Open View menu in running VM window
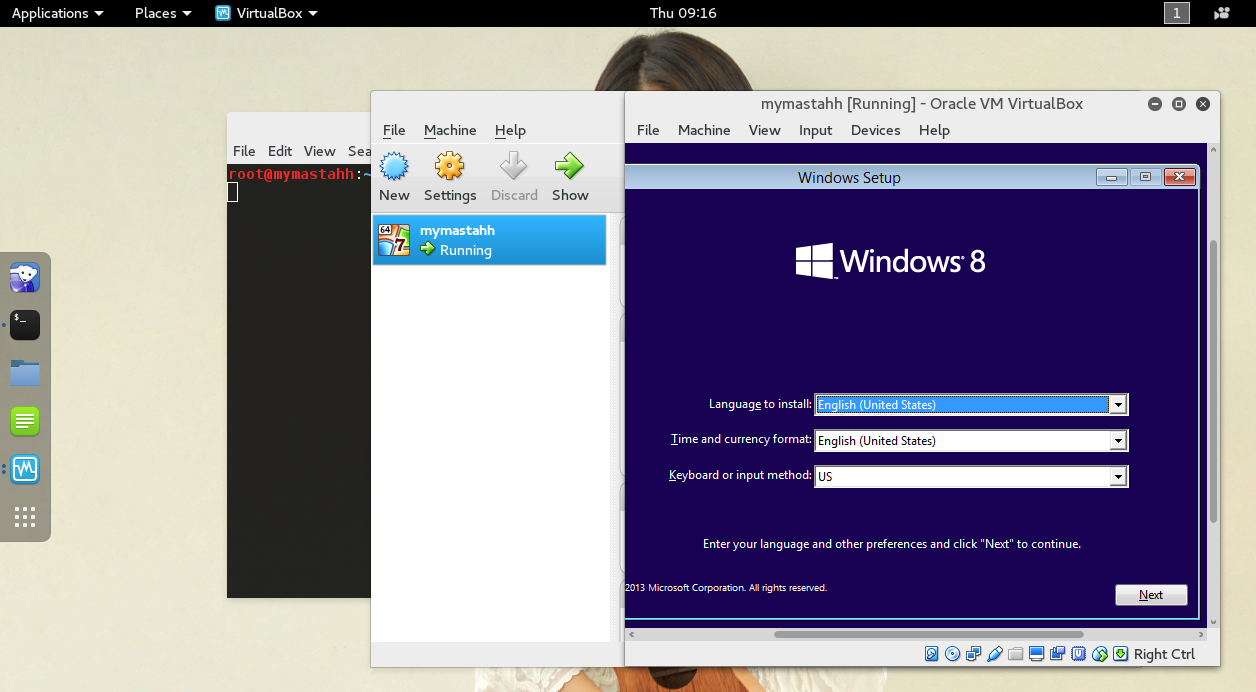Image resolution: width=1256 pixels, height=692 pixels. (x=764, y=130)
